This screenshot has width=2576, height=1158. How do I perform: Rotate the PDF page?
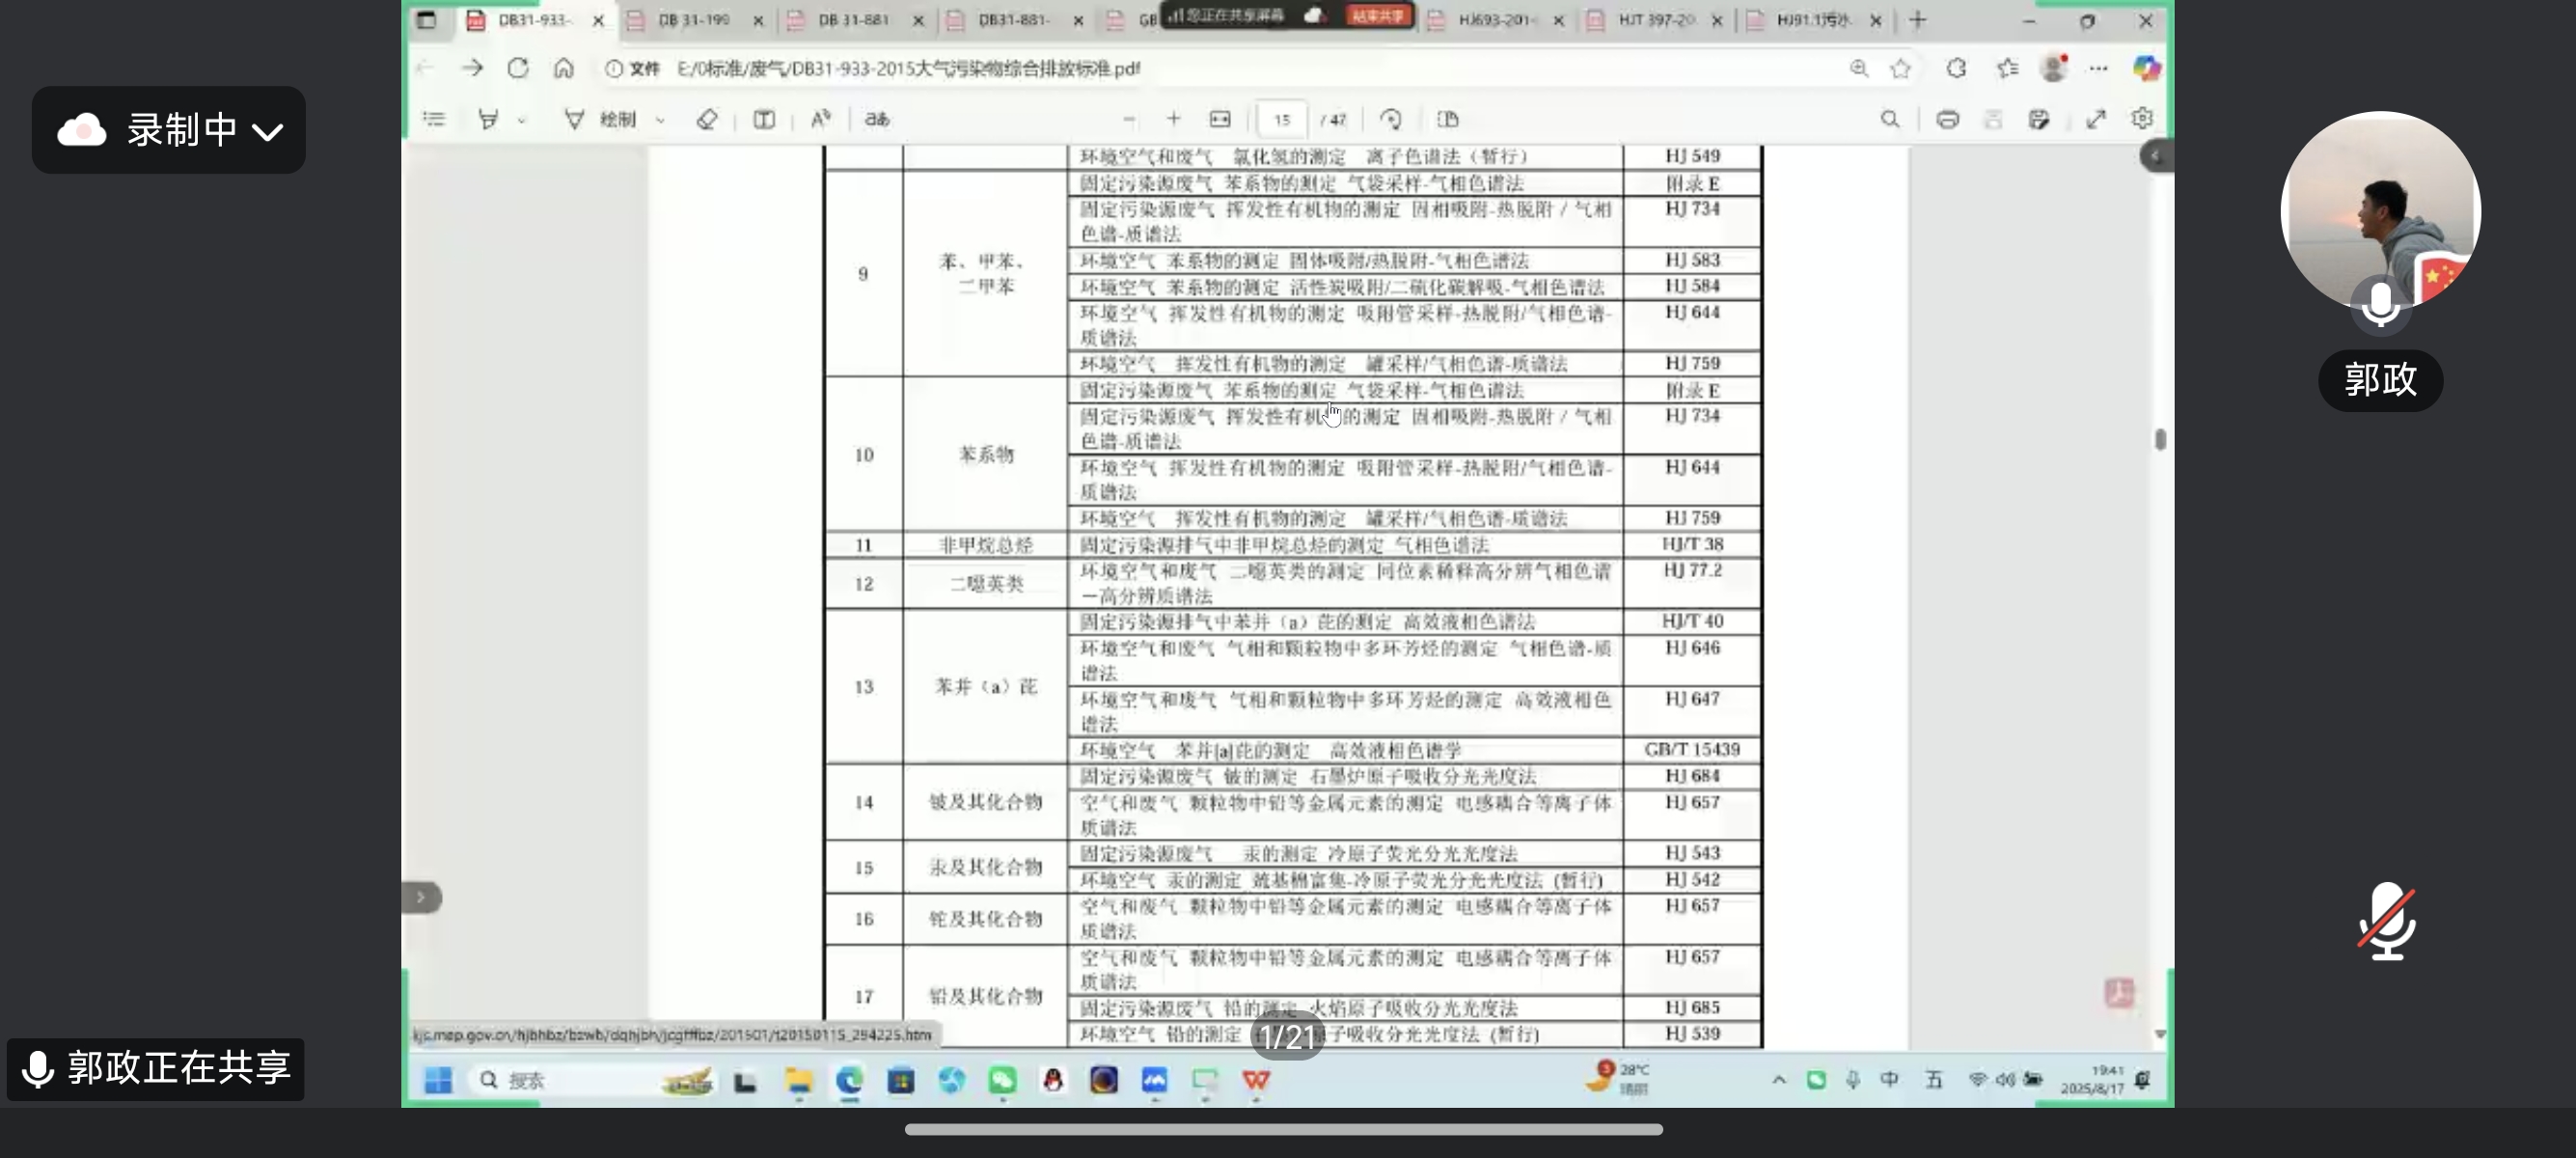click(1391, 119)
